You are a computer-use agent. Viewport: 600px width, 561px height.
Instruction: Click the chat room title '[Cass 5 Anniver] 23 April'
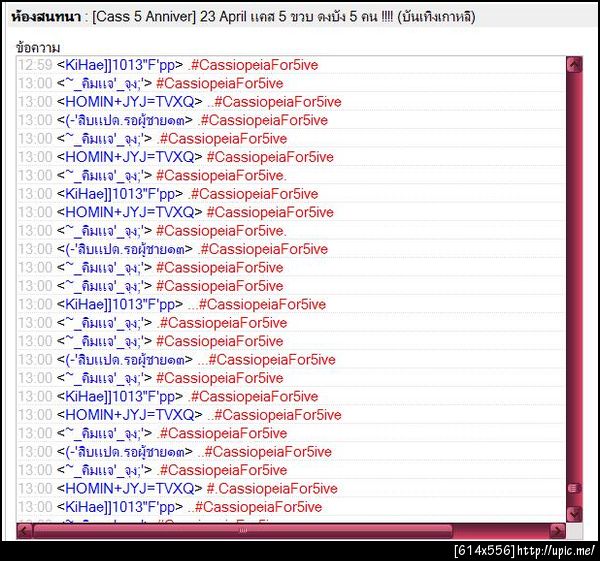click(168, 17)
